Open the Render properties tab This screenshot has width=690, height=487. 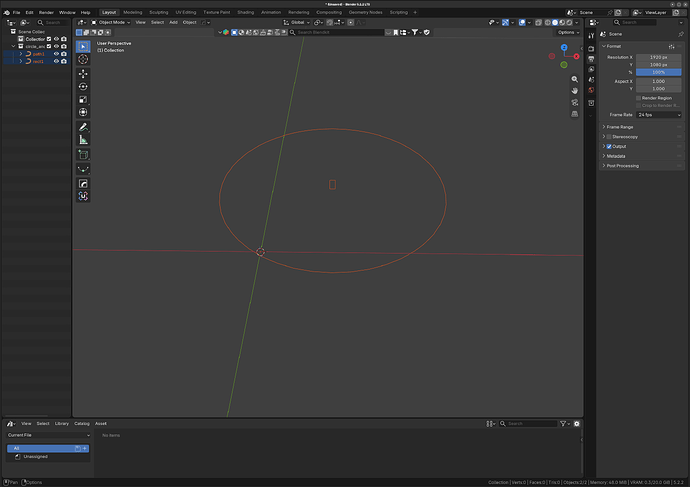(591, 48)
